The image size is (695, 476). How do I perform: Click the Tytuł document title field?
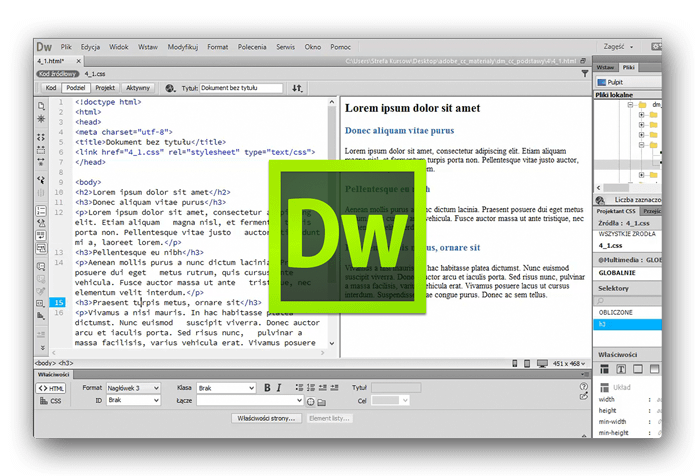tap(242, 88)
